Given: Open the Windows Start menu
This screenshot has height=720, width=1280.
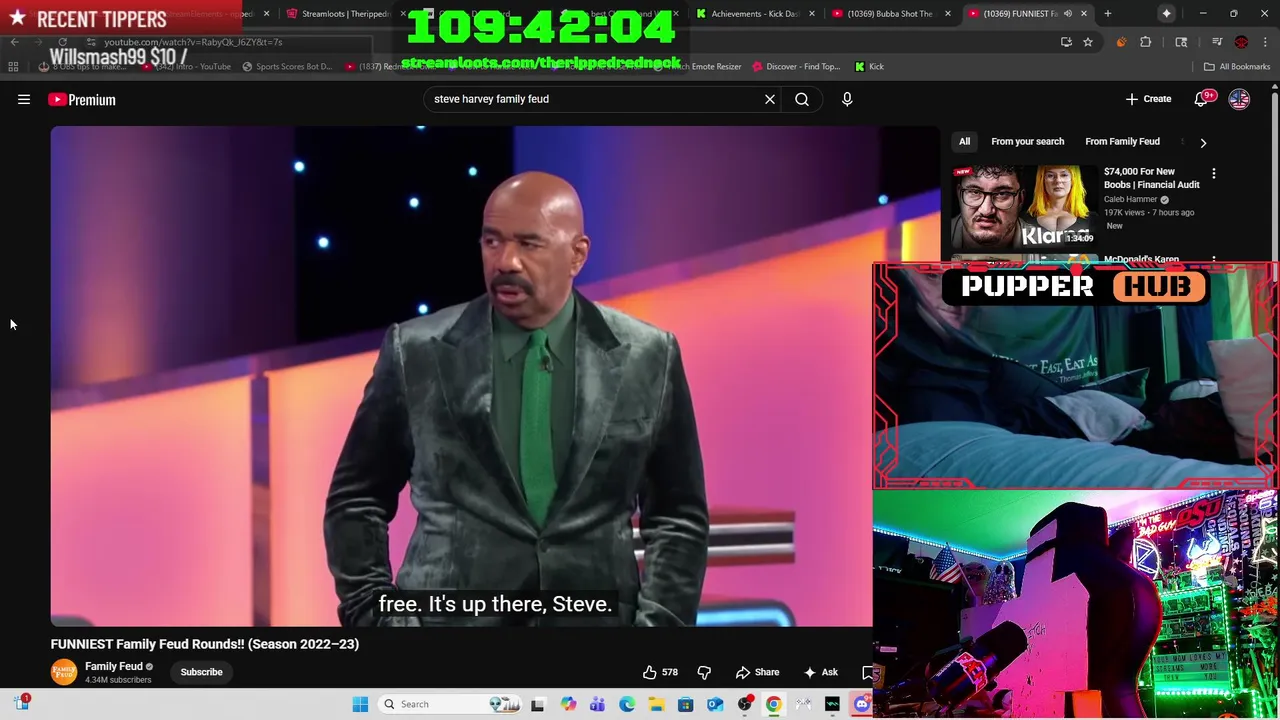Looking at the screenshot, I should [x=360, y=704].
